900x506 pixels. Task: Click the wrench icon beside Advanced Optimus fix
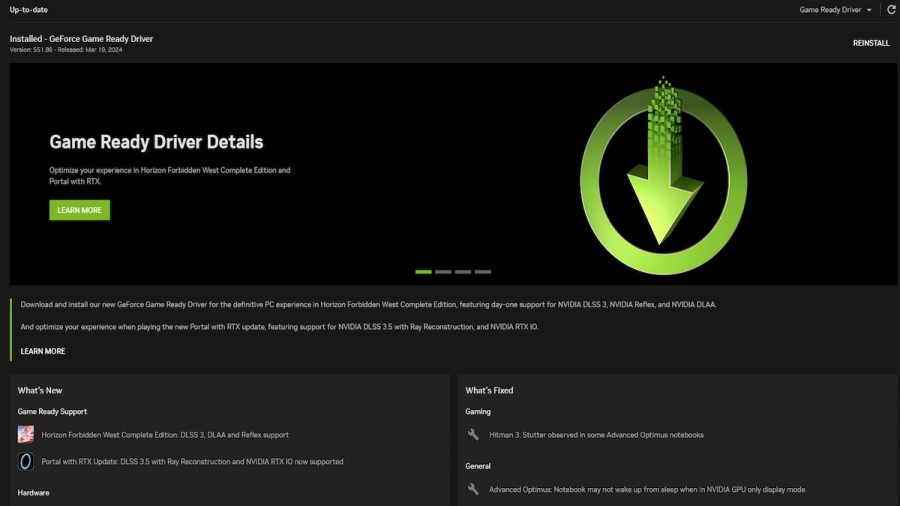474,489
